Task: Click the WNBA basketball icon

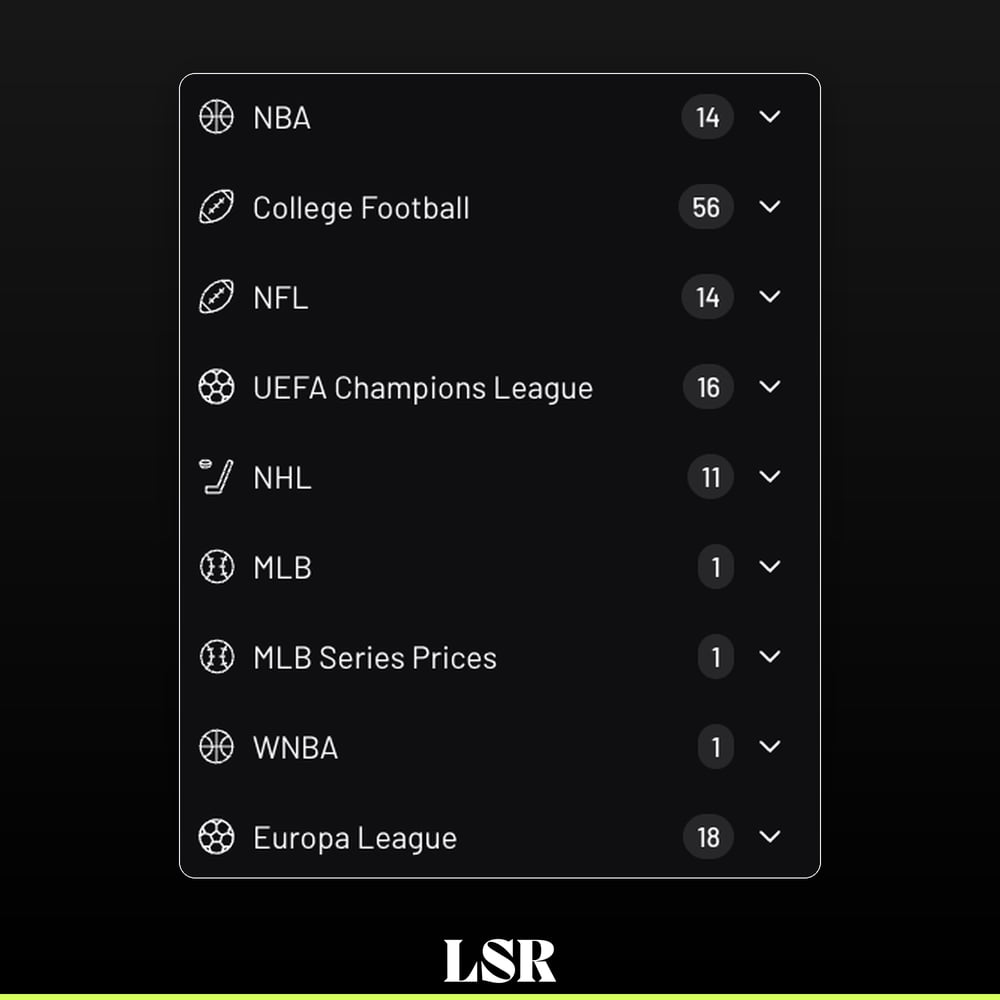Action: pos(216,746)
